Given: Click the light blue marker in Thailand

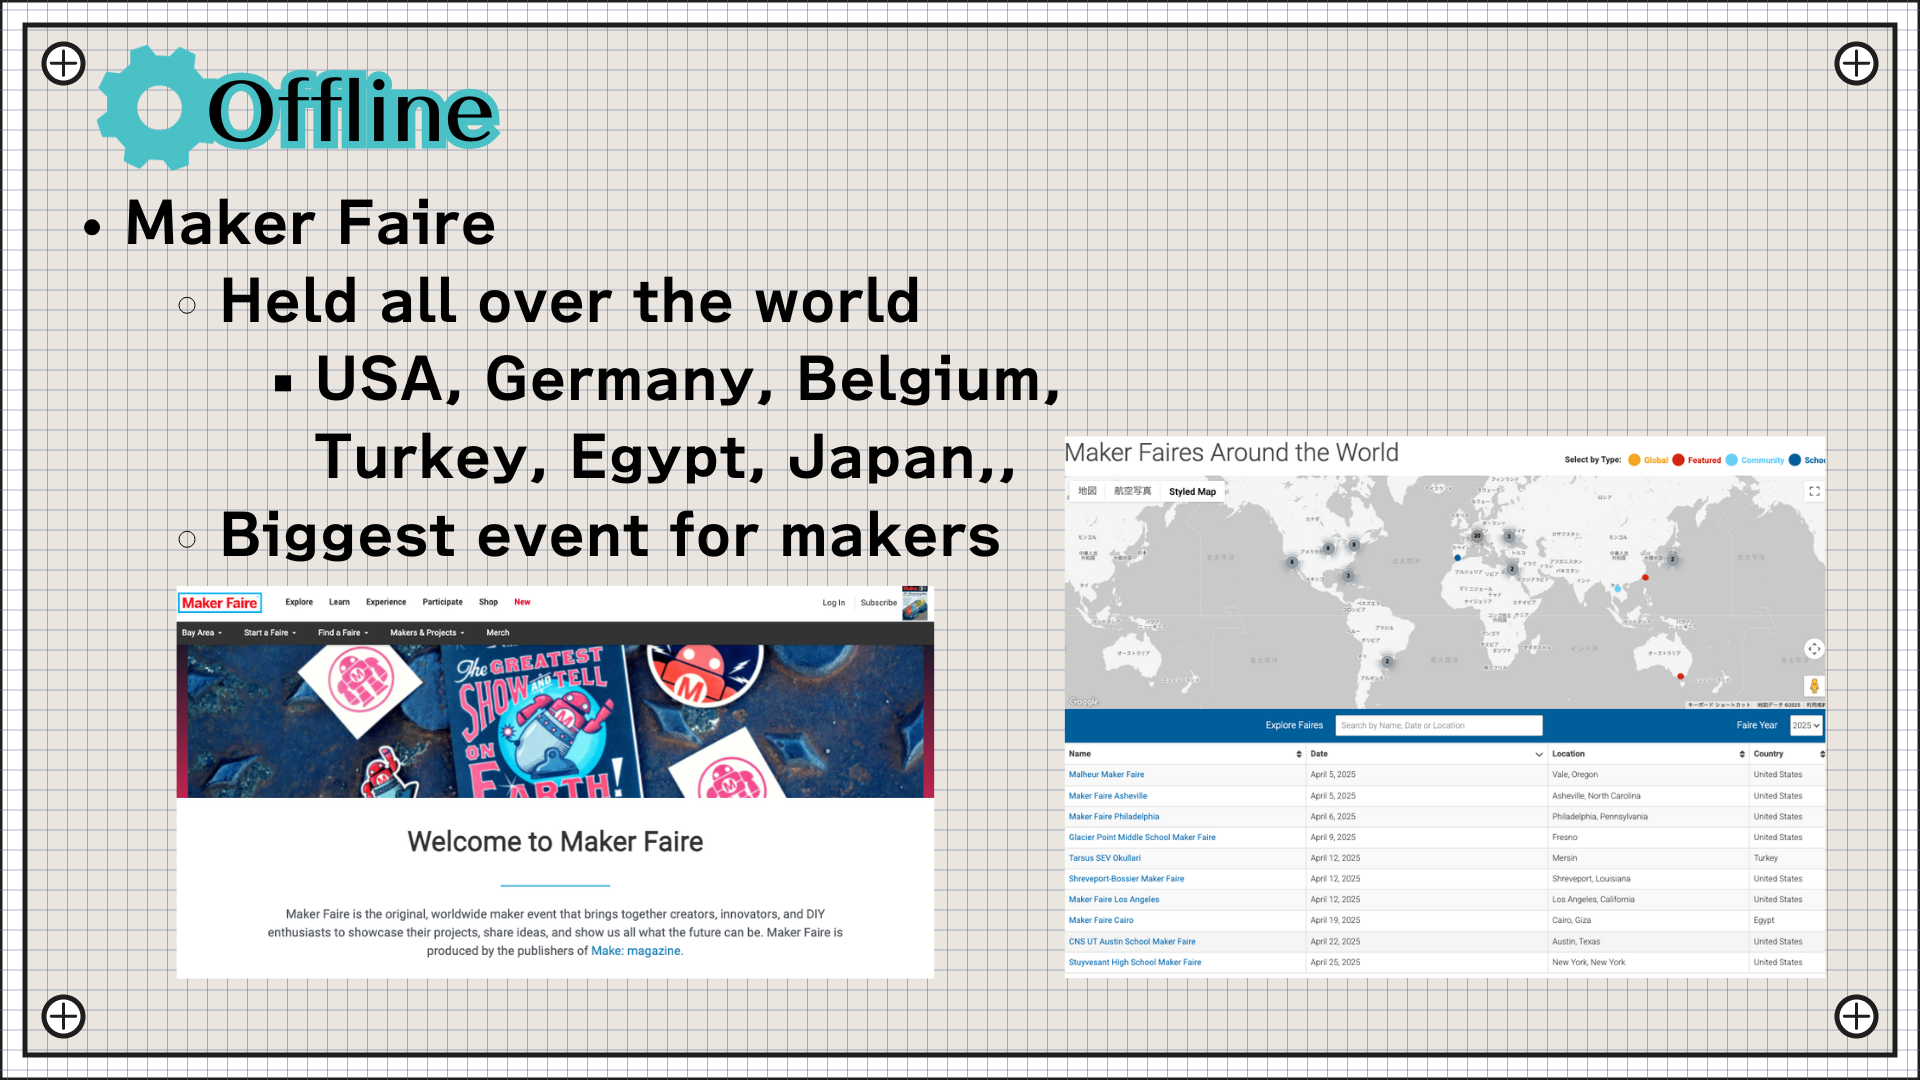Looking at the screenshot, I should pos(1617,589).
